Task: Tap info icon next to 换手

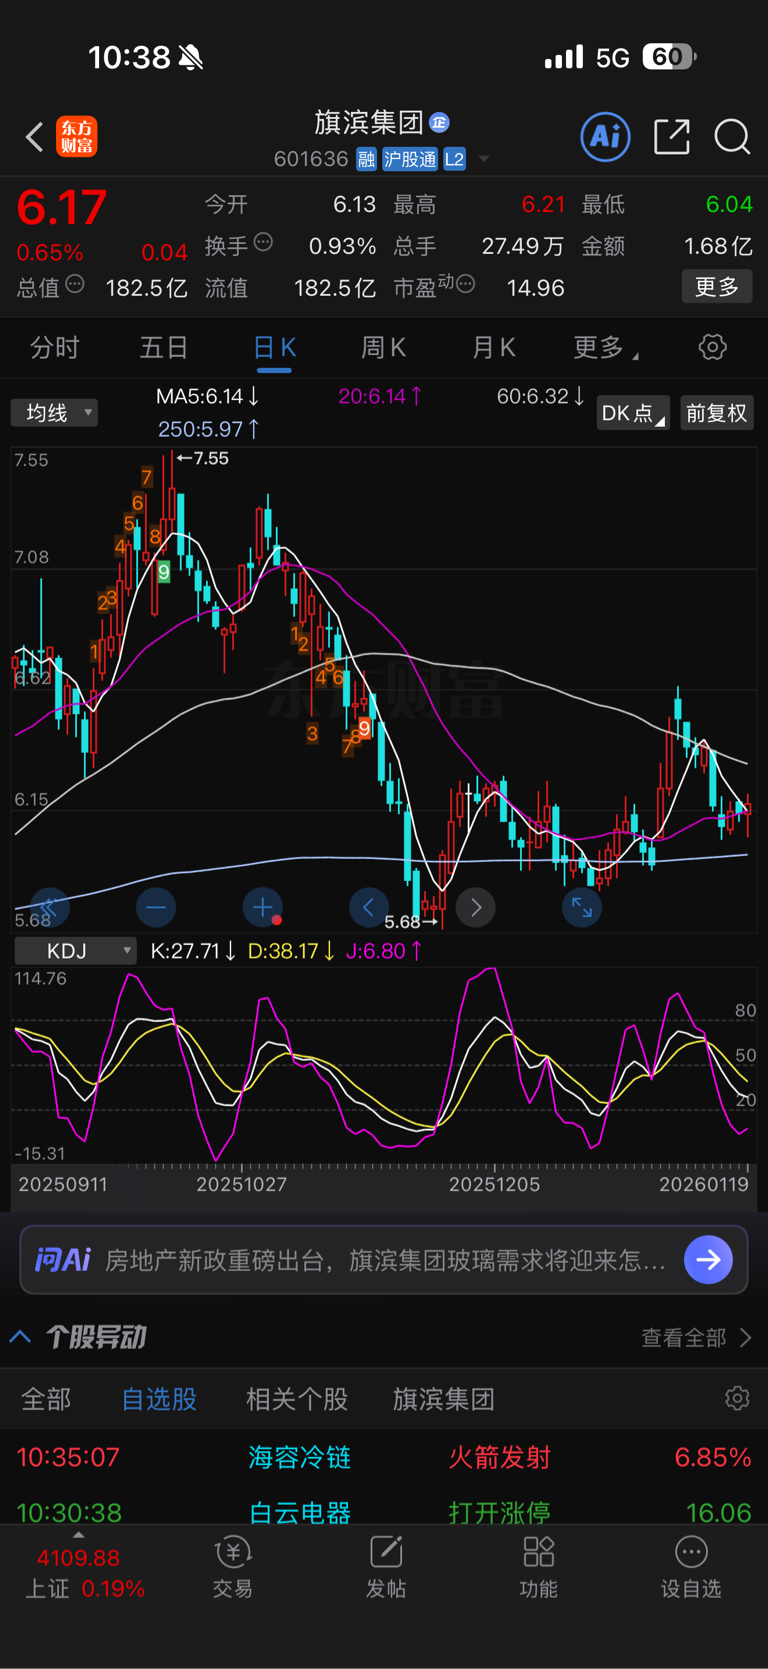Action: point(264,241)
